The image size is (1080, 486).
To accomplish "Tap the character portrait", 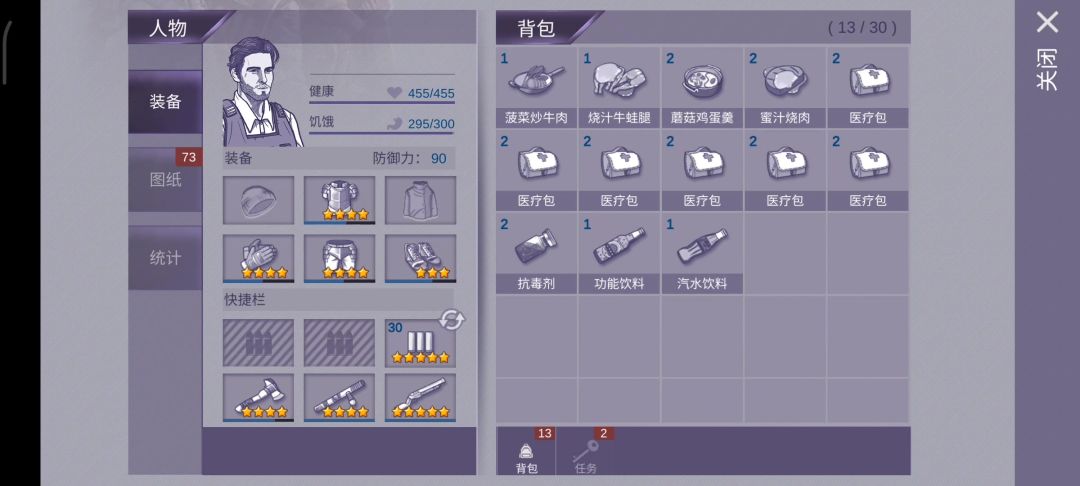I will [262, 92].
